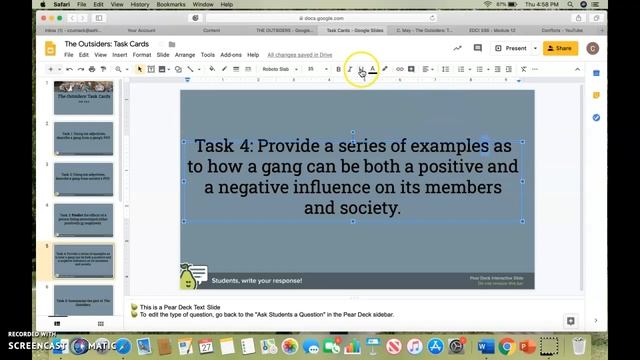Move presentation with the folder icon
The height and width of the screenshot is (360, 640).
(172, 44)
